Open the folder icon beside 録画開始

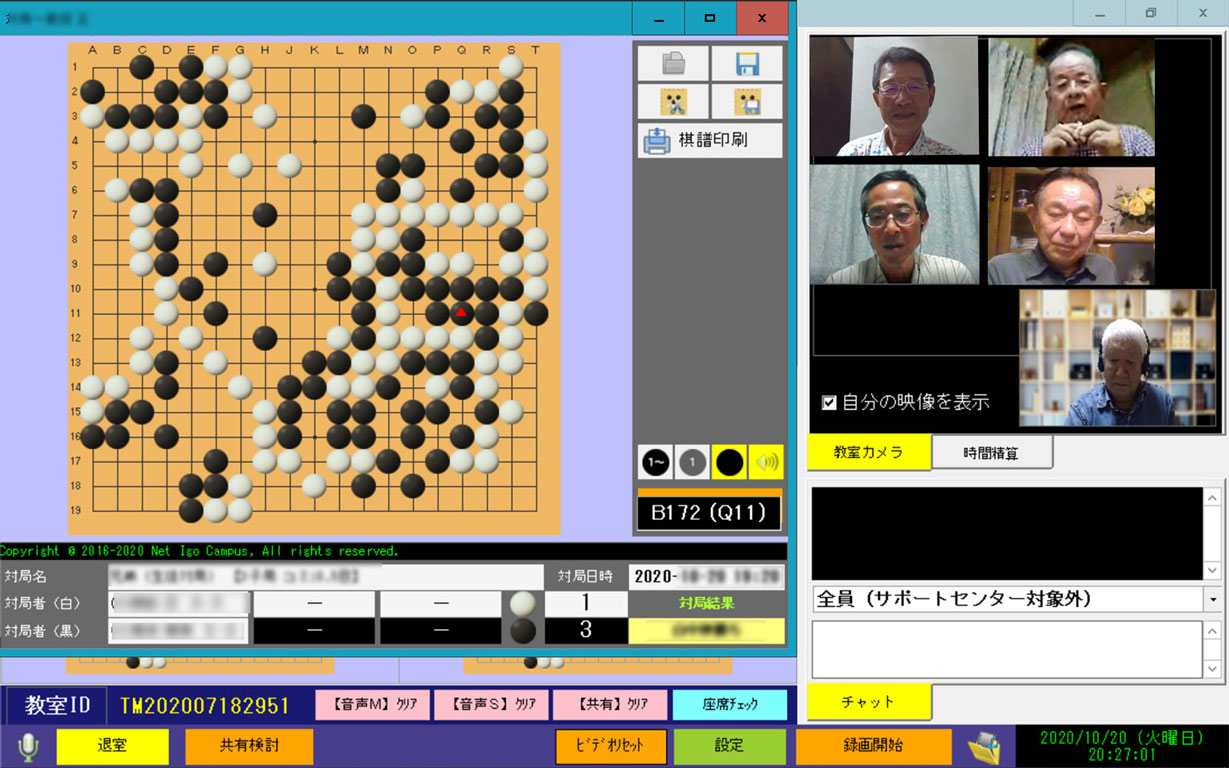984,746
